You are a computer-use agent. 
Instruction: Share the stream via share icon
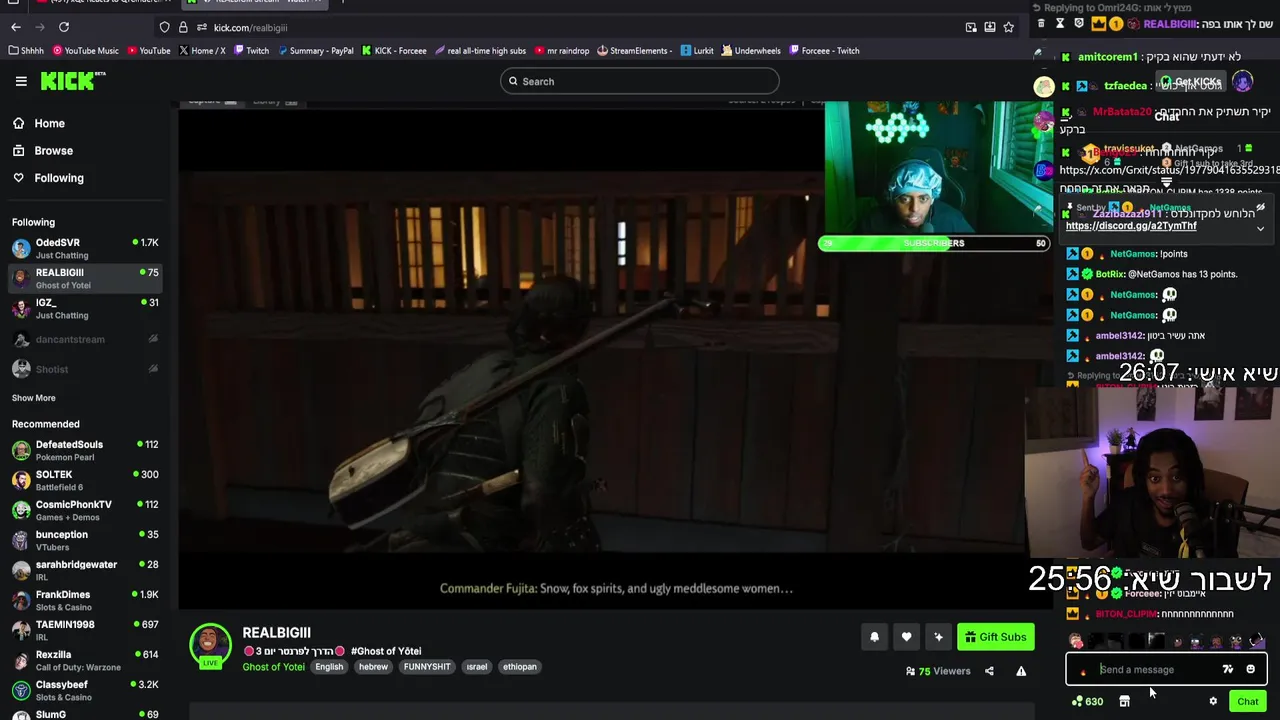pos(989,671)
